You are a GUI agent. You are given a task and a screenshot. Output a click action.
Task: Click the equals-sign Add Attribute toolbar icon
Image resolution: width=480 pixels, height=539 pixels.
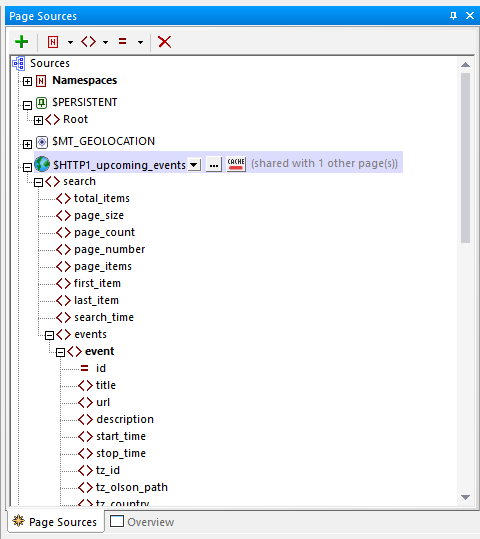point(122,42)
